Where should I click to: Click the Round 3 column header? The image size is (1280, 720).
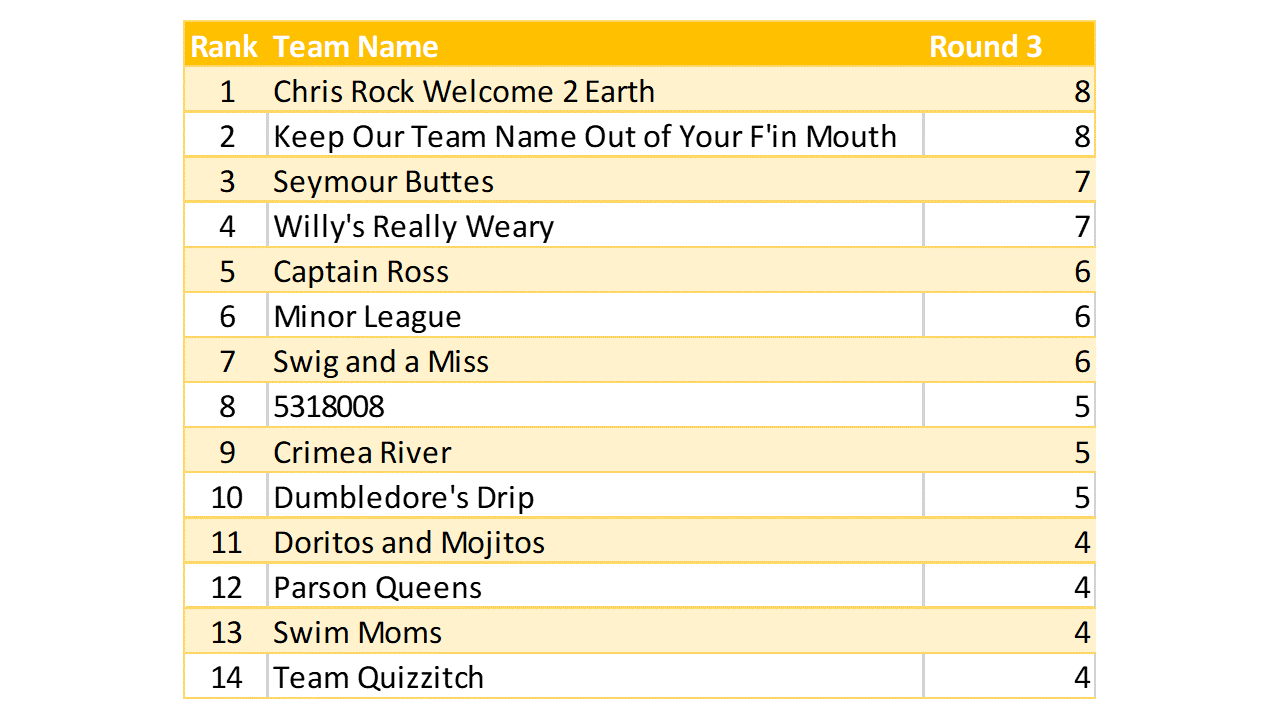click(x=985, y=46)
